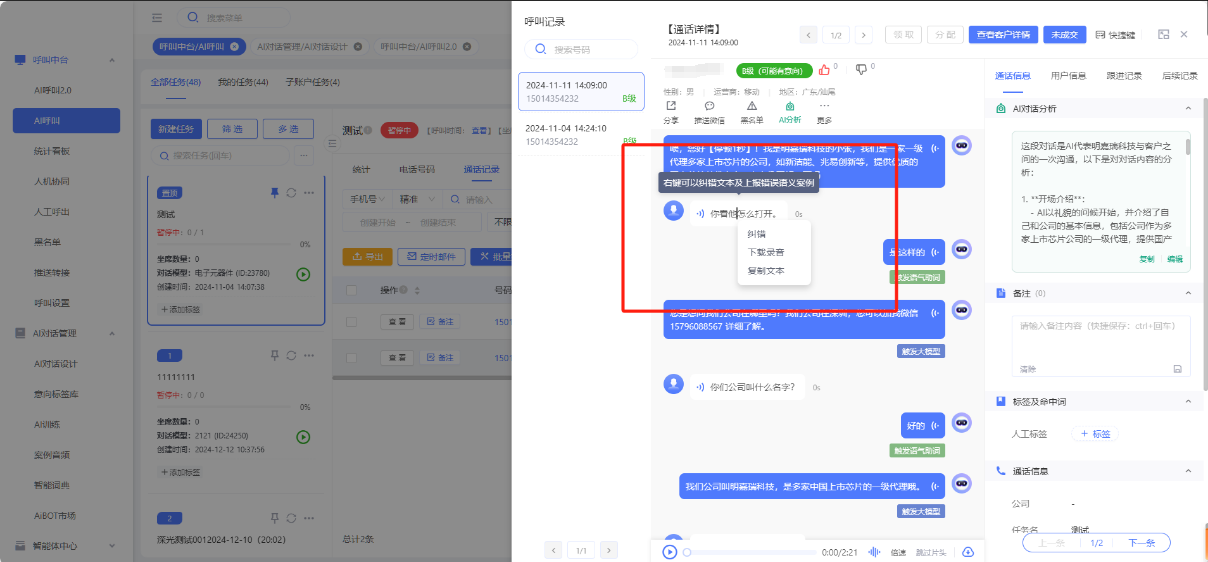
Task: Click the 分享 share icon
Action: coord(671,106)
